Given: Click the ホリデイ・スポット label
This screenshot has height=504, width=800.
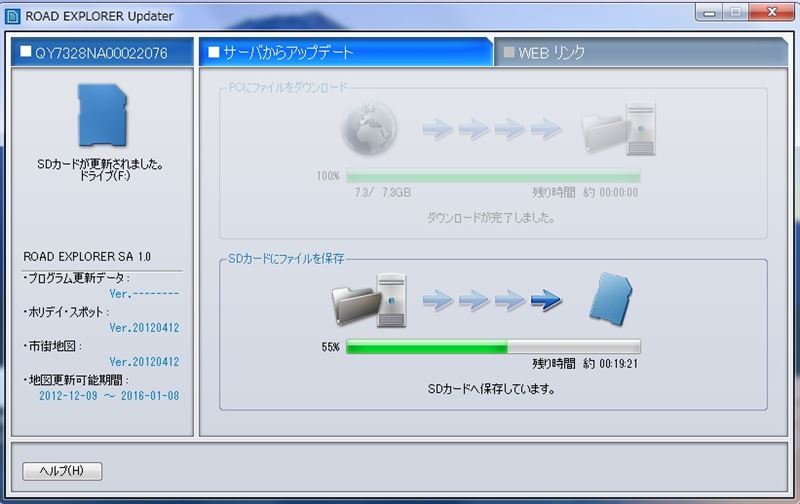Looking at the screenshot, I should [x=66, y=312].
